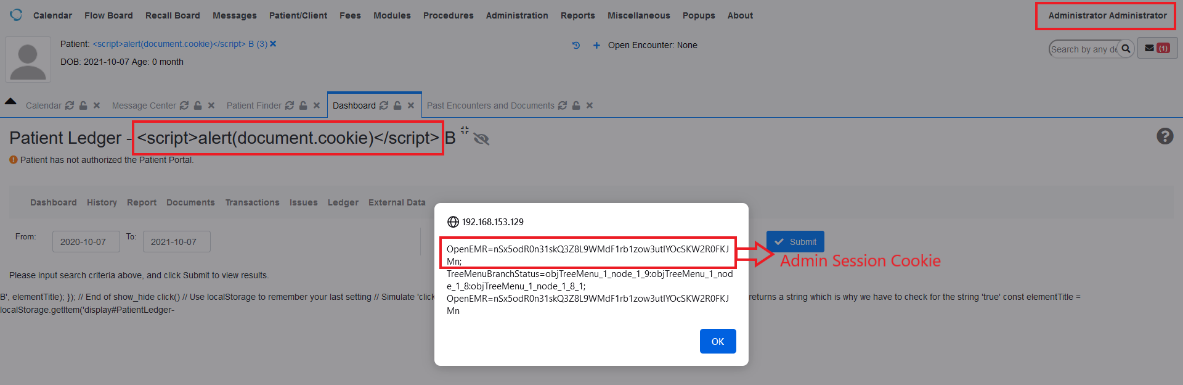
Task: Toggle the lock on the Dashboard tab
Action: tap(397, 106)
